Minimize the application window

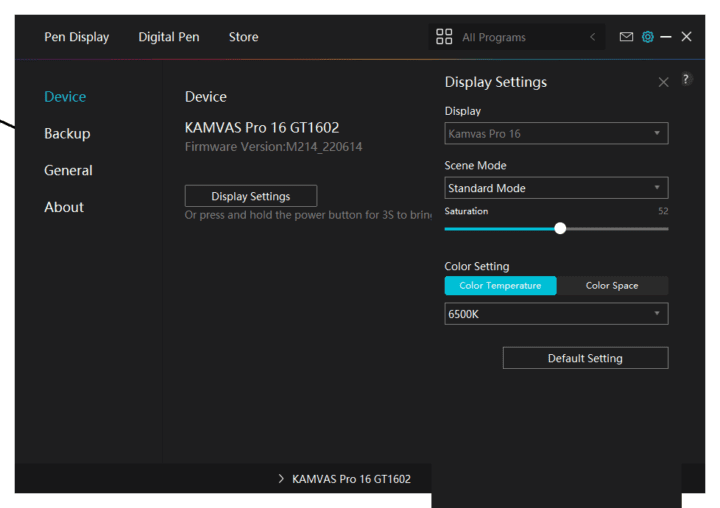pos(666,37)
